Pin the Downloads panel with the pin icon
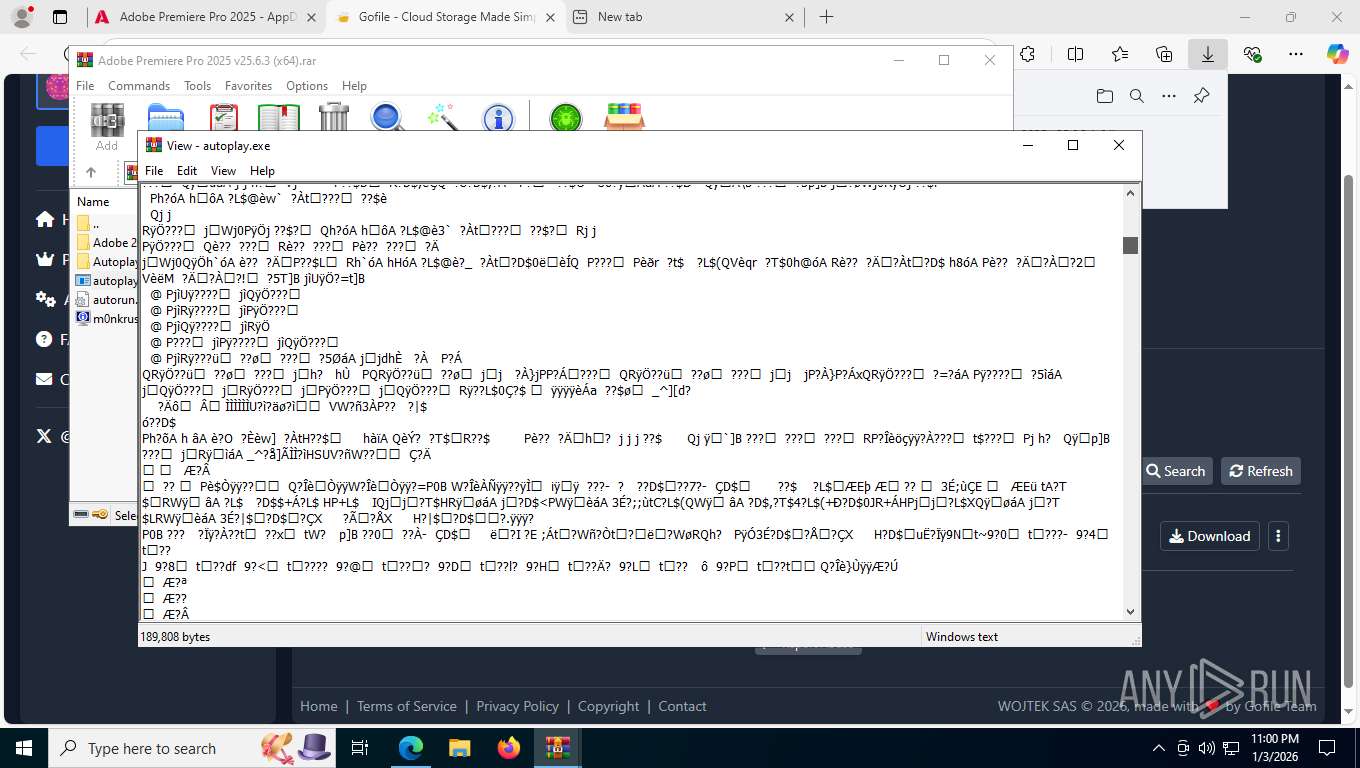Image resolution: width=1360 pixels, height=768 pixels. [x=1202, y=96]
